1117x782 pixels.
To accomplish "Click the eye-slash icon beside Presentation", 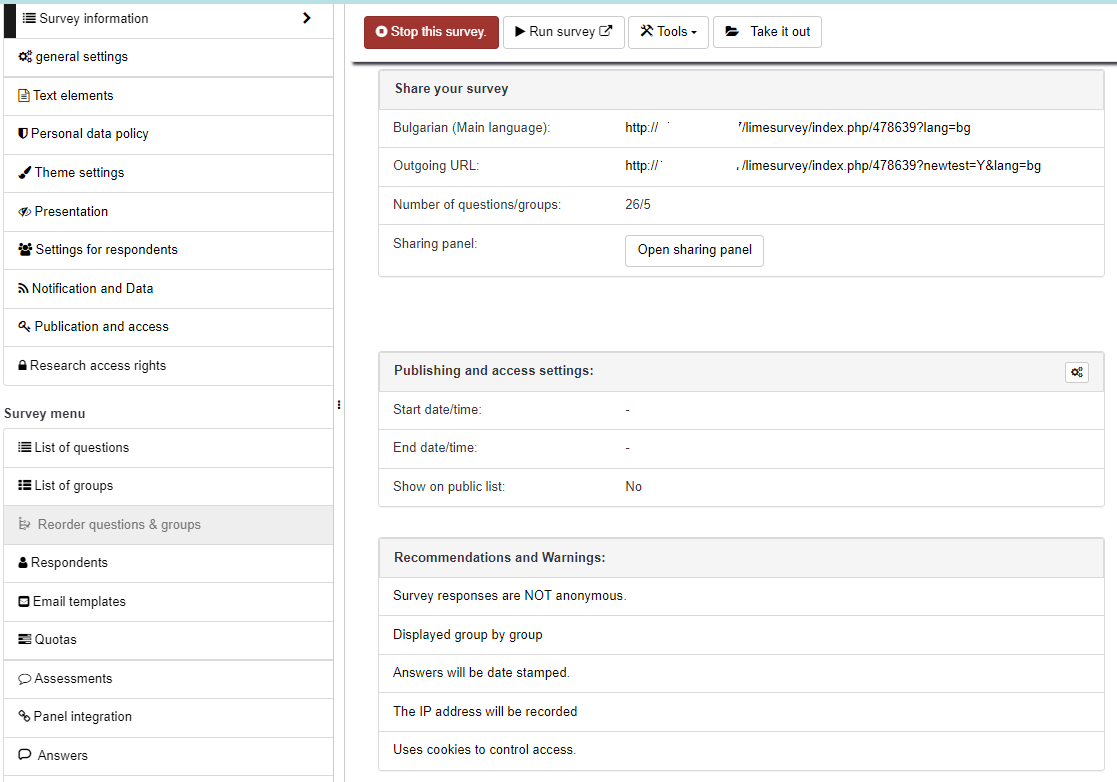I will 25,212.
